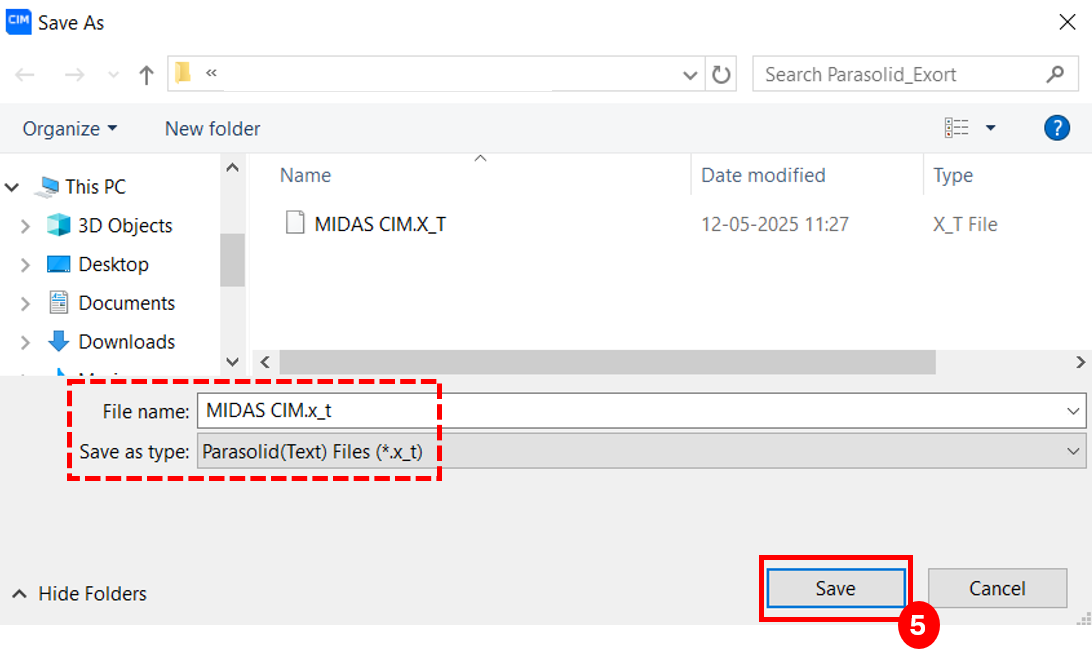Expand the Documents tree node
Image resolution: width=1092 pixels, height=652 pixels.
point(25,304)
